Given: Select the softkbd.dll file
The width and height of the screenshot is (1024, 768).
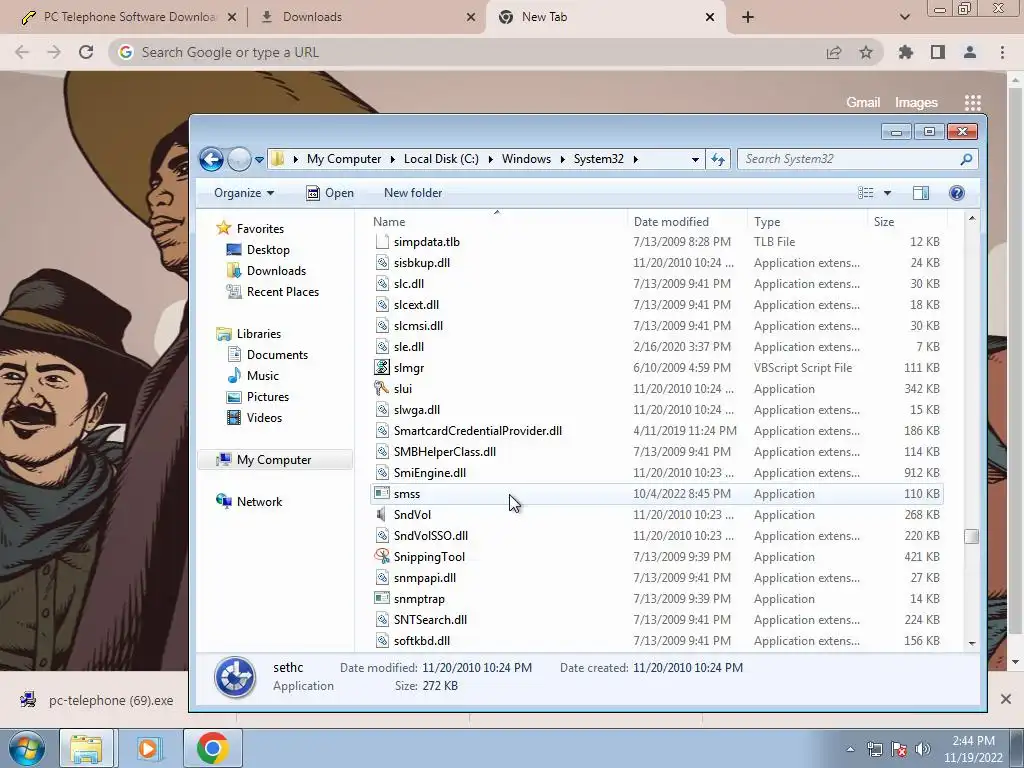Looking at the screenshot, I should coord(656,641).
